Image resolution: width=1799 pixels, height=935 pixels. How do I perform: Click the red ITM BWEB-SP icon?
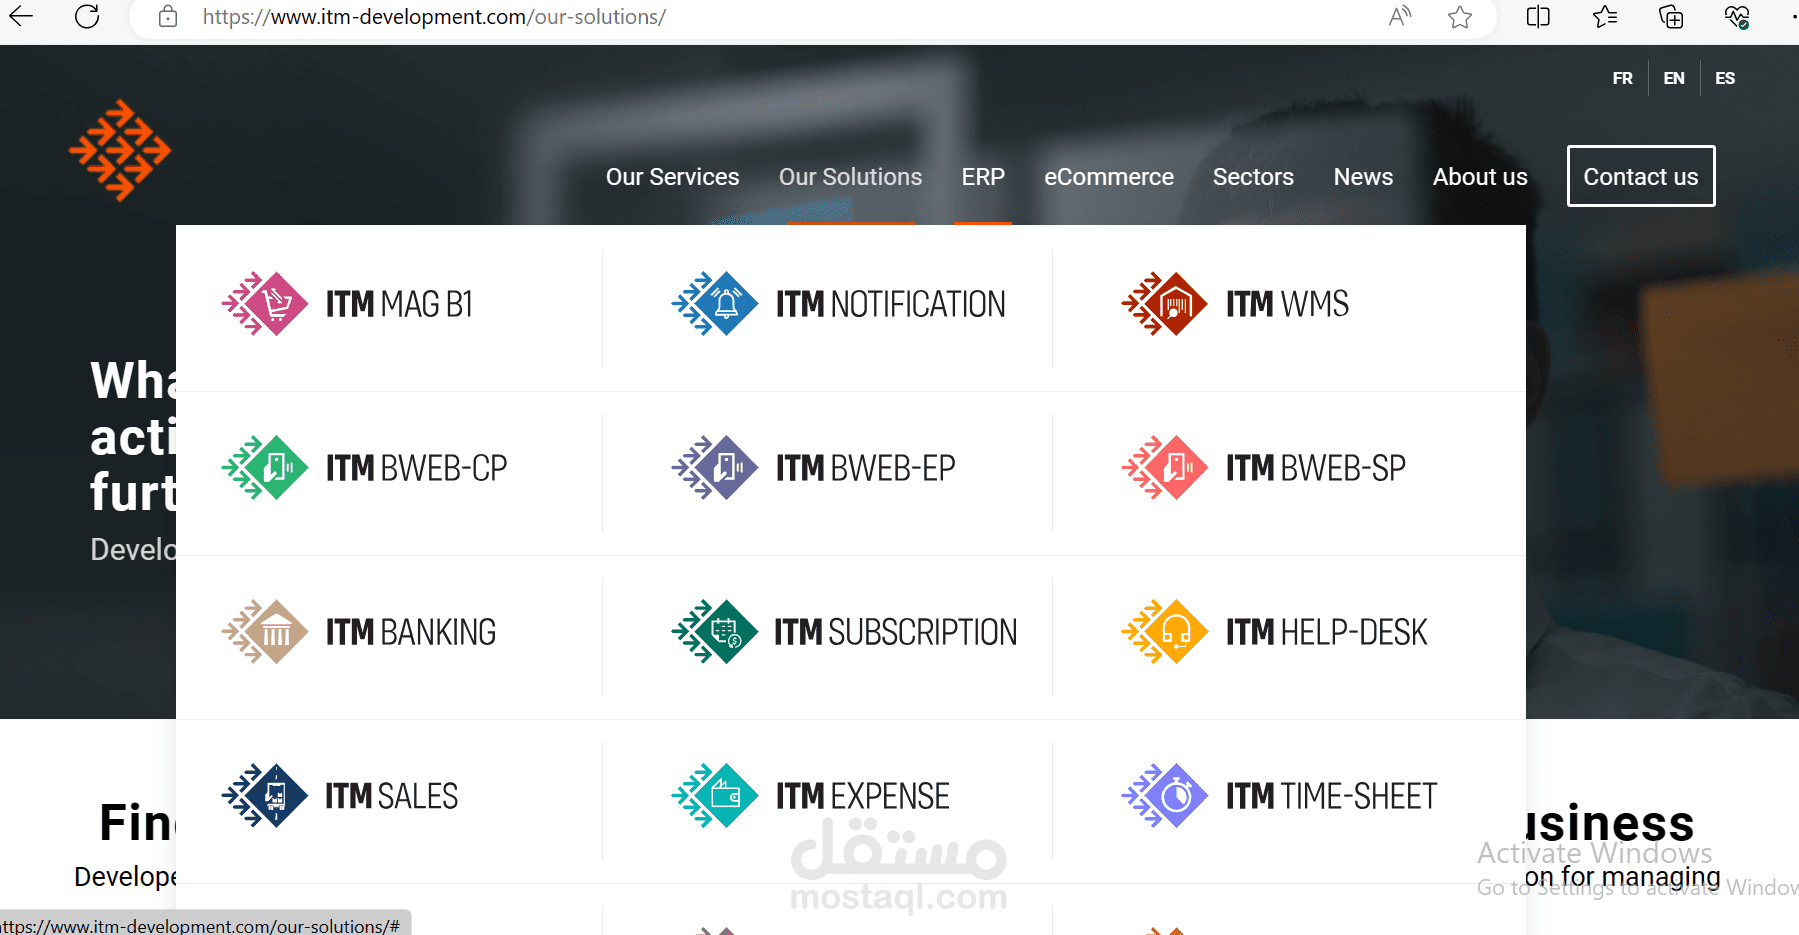point(1165,467)
